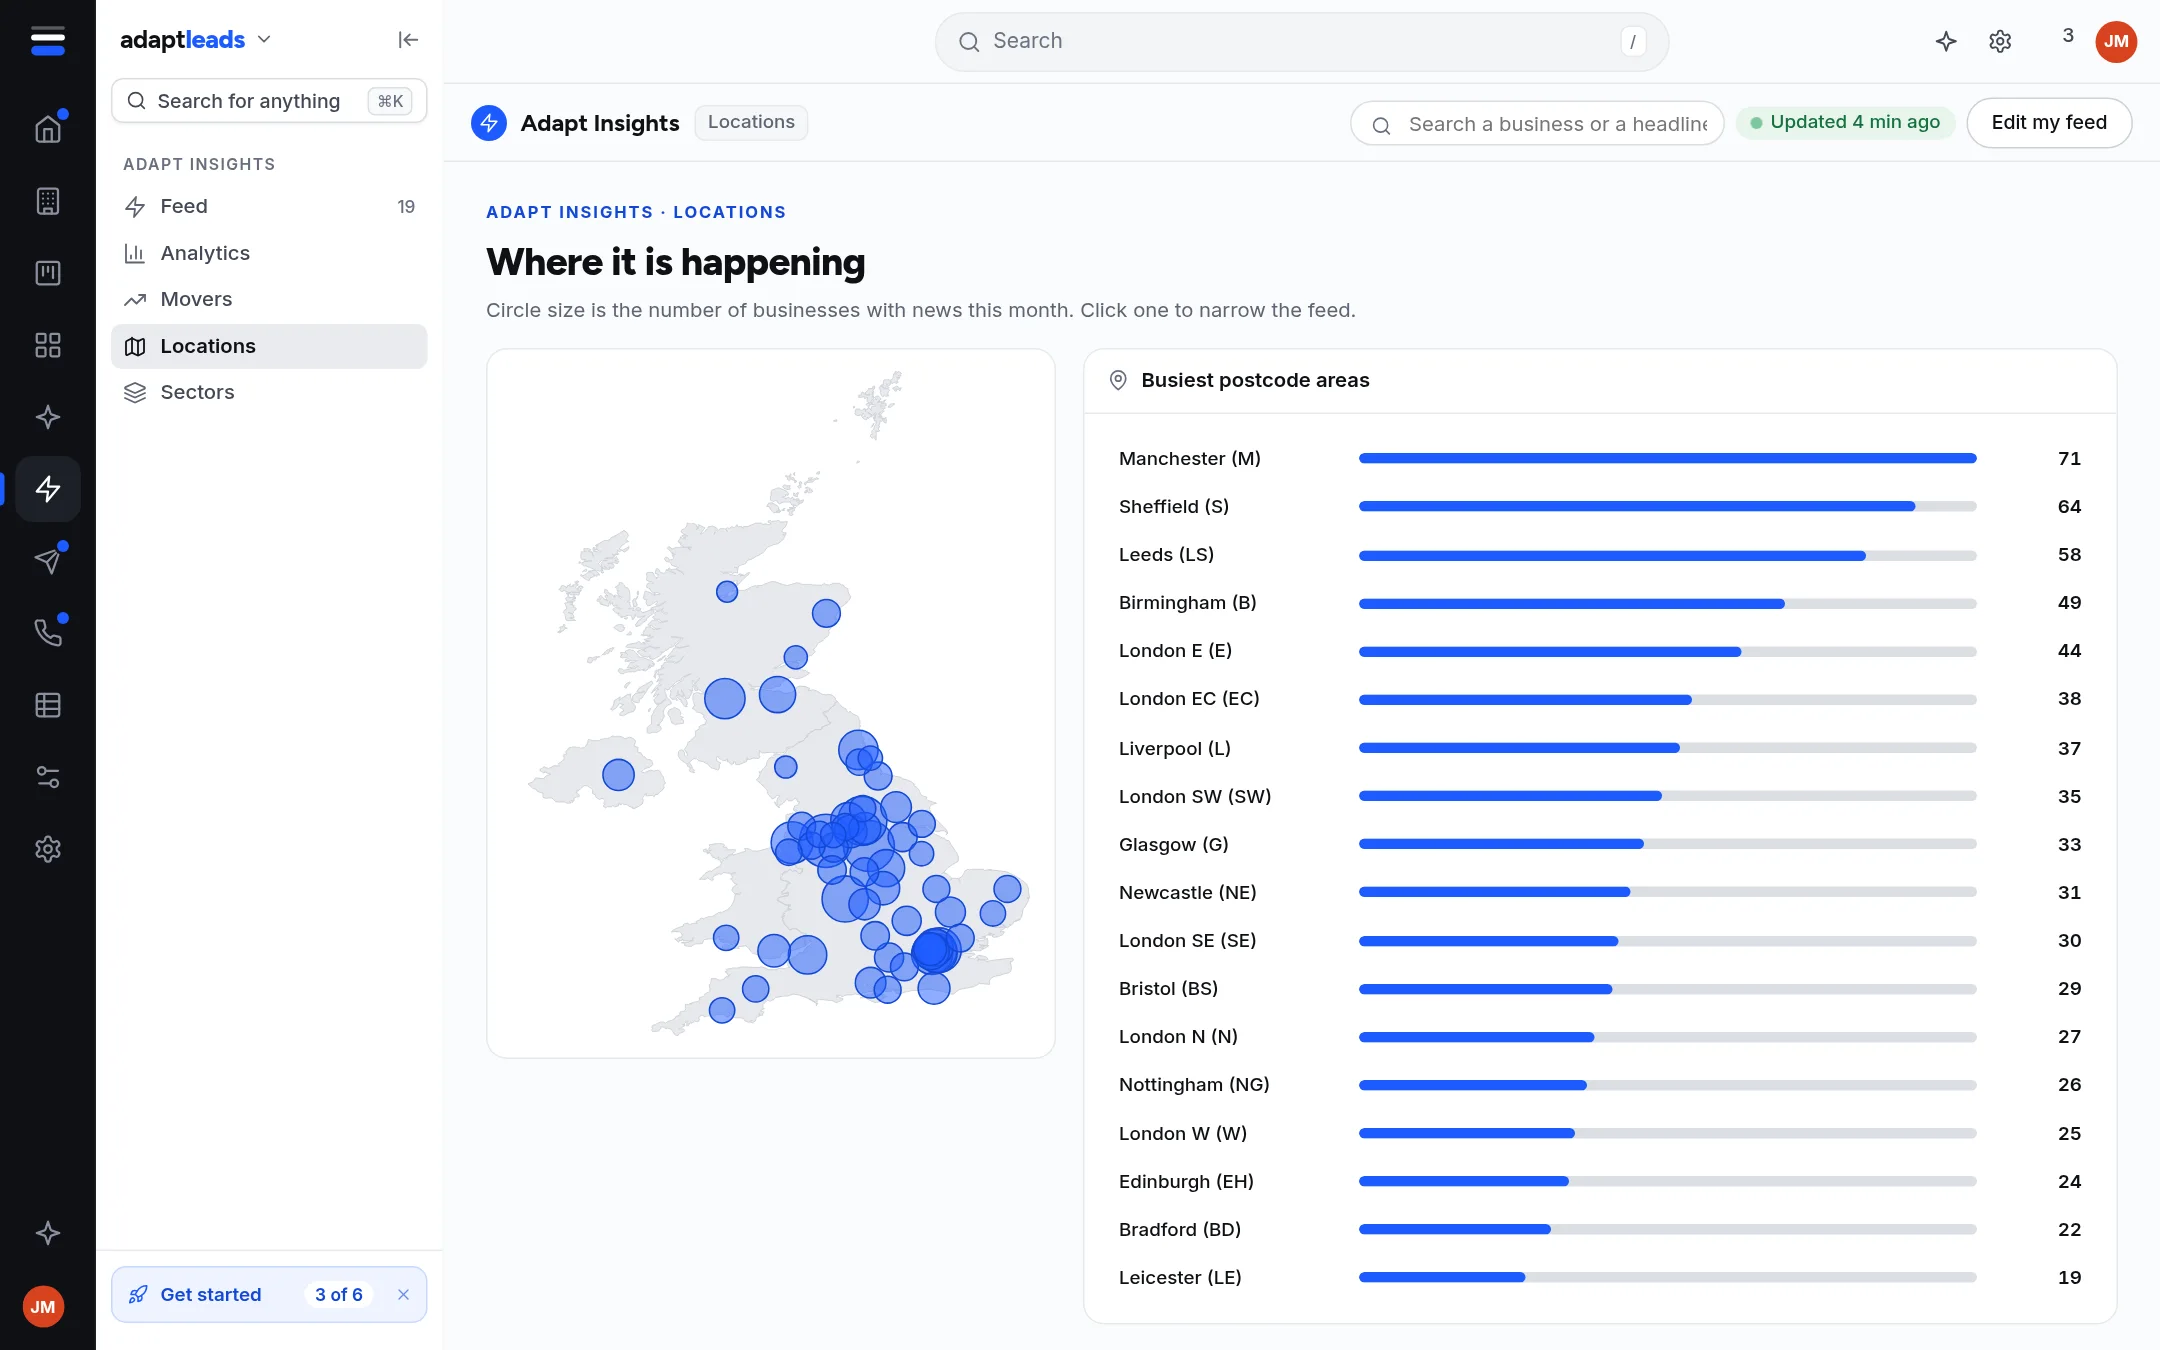Open the kanban board icon in rail
Screen dimensions: 2160x1350
point(48,273)
